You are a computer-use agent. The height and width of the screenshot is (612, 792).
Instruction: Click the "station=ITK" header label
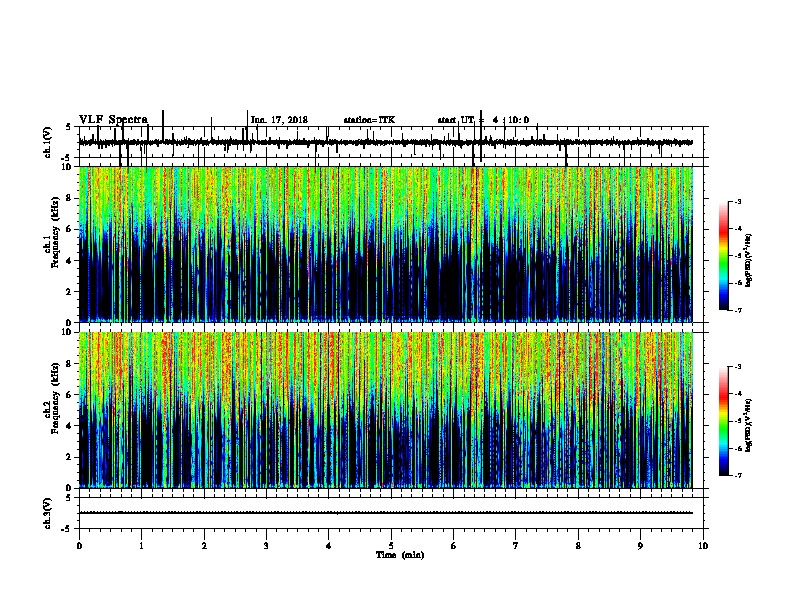pos(369,120)
